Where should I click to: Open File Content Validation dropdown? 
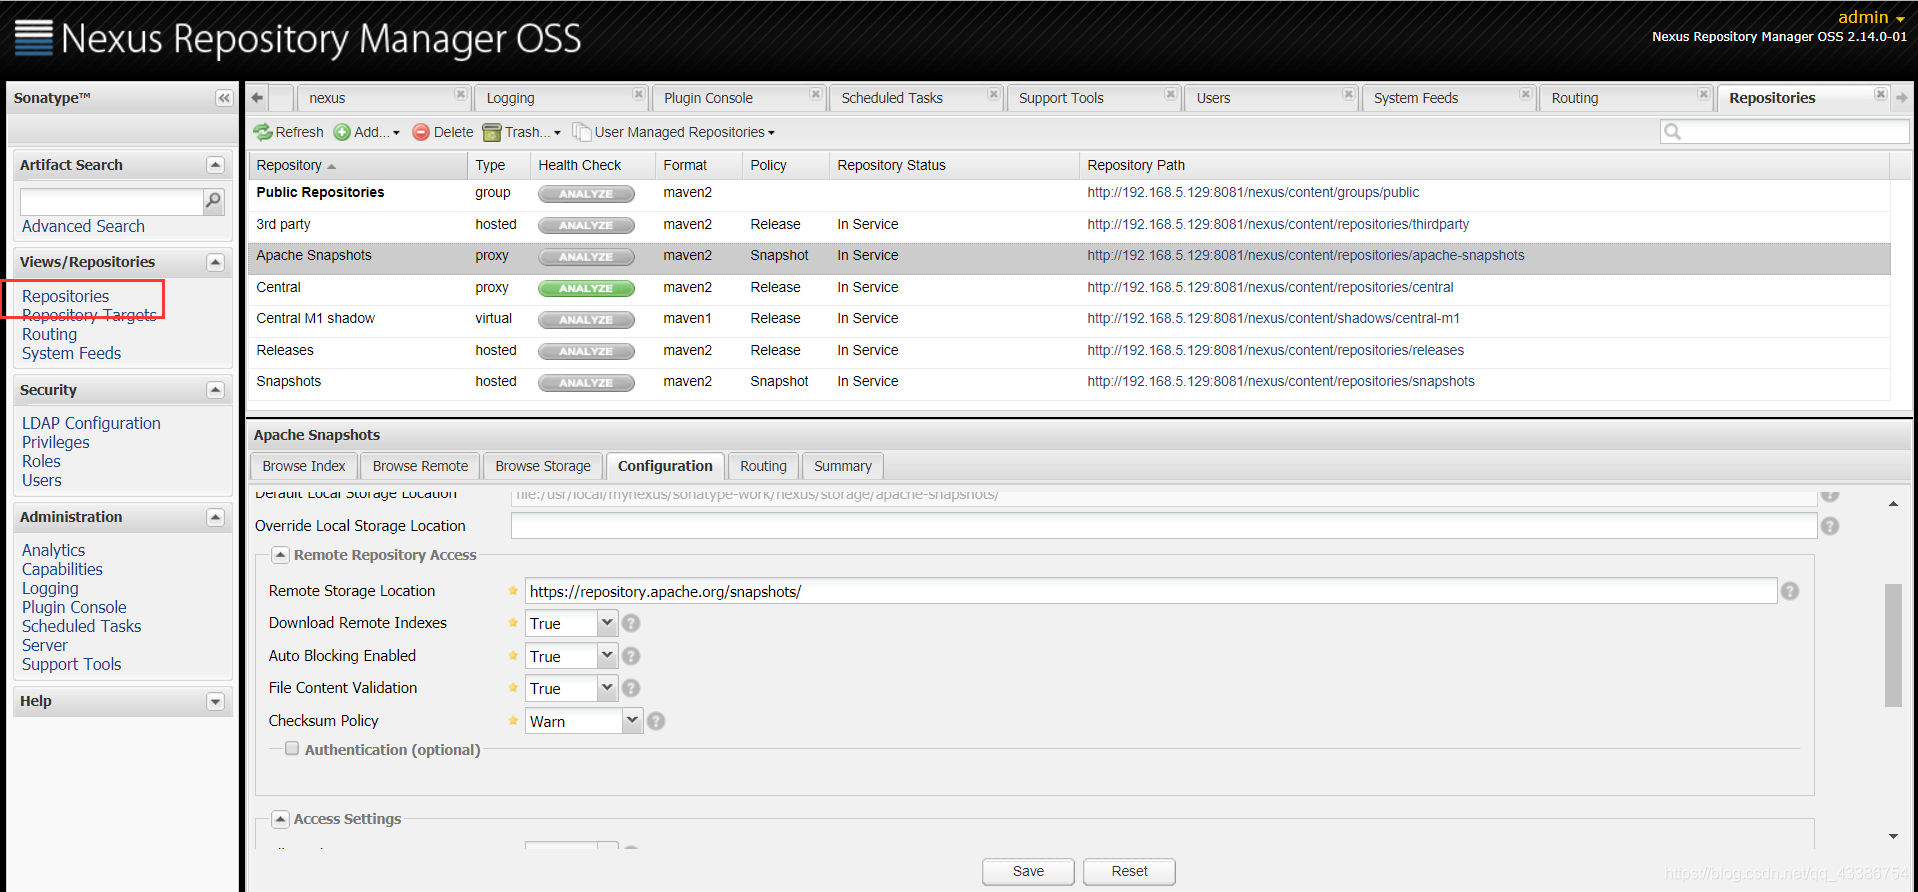point(607,688)
